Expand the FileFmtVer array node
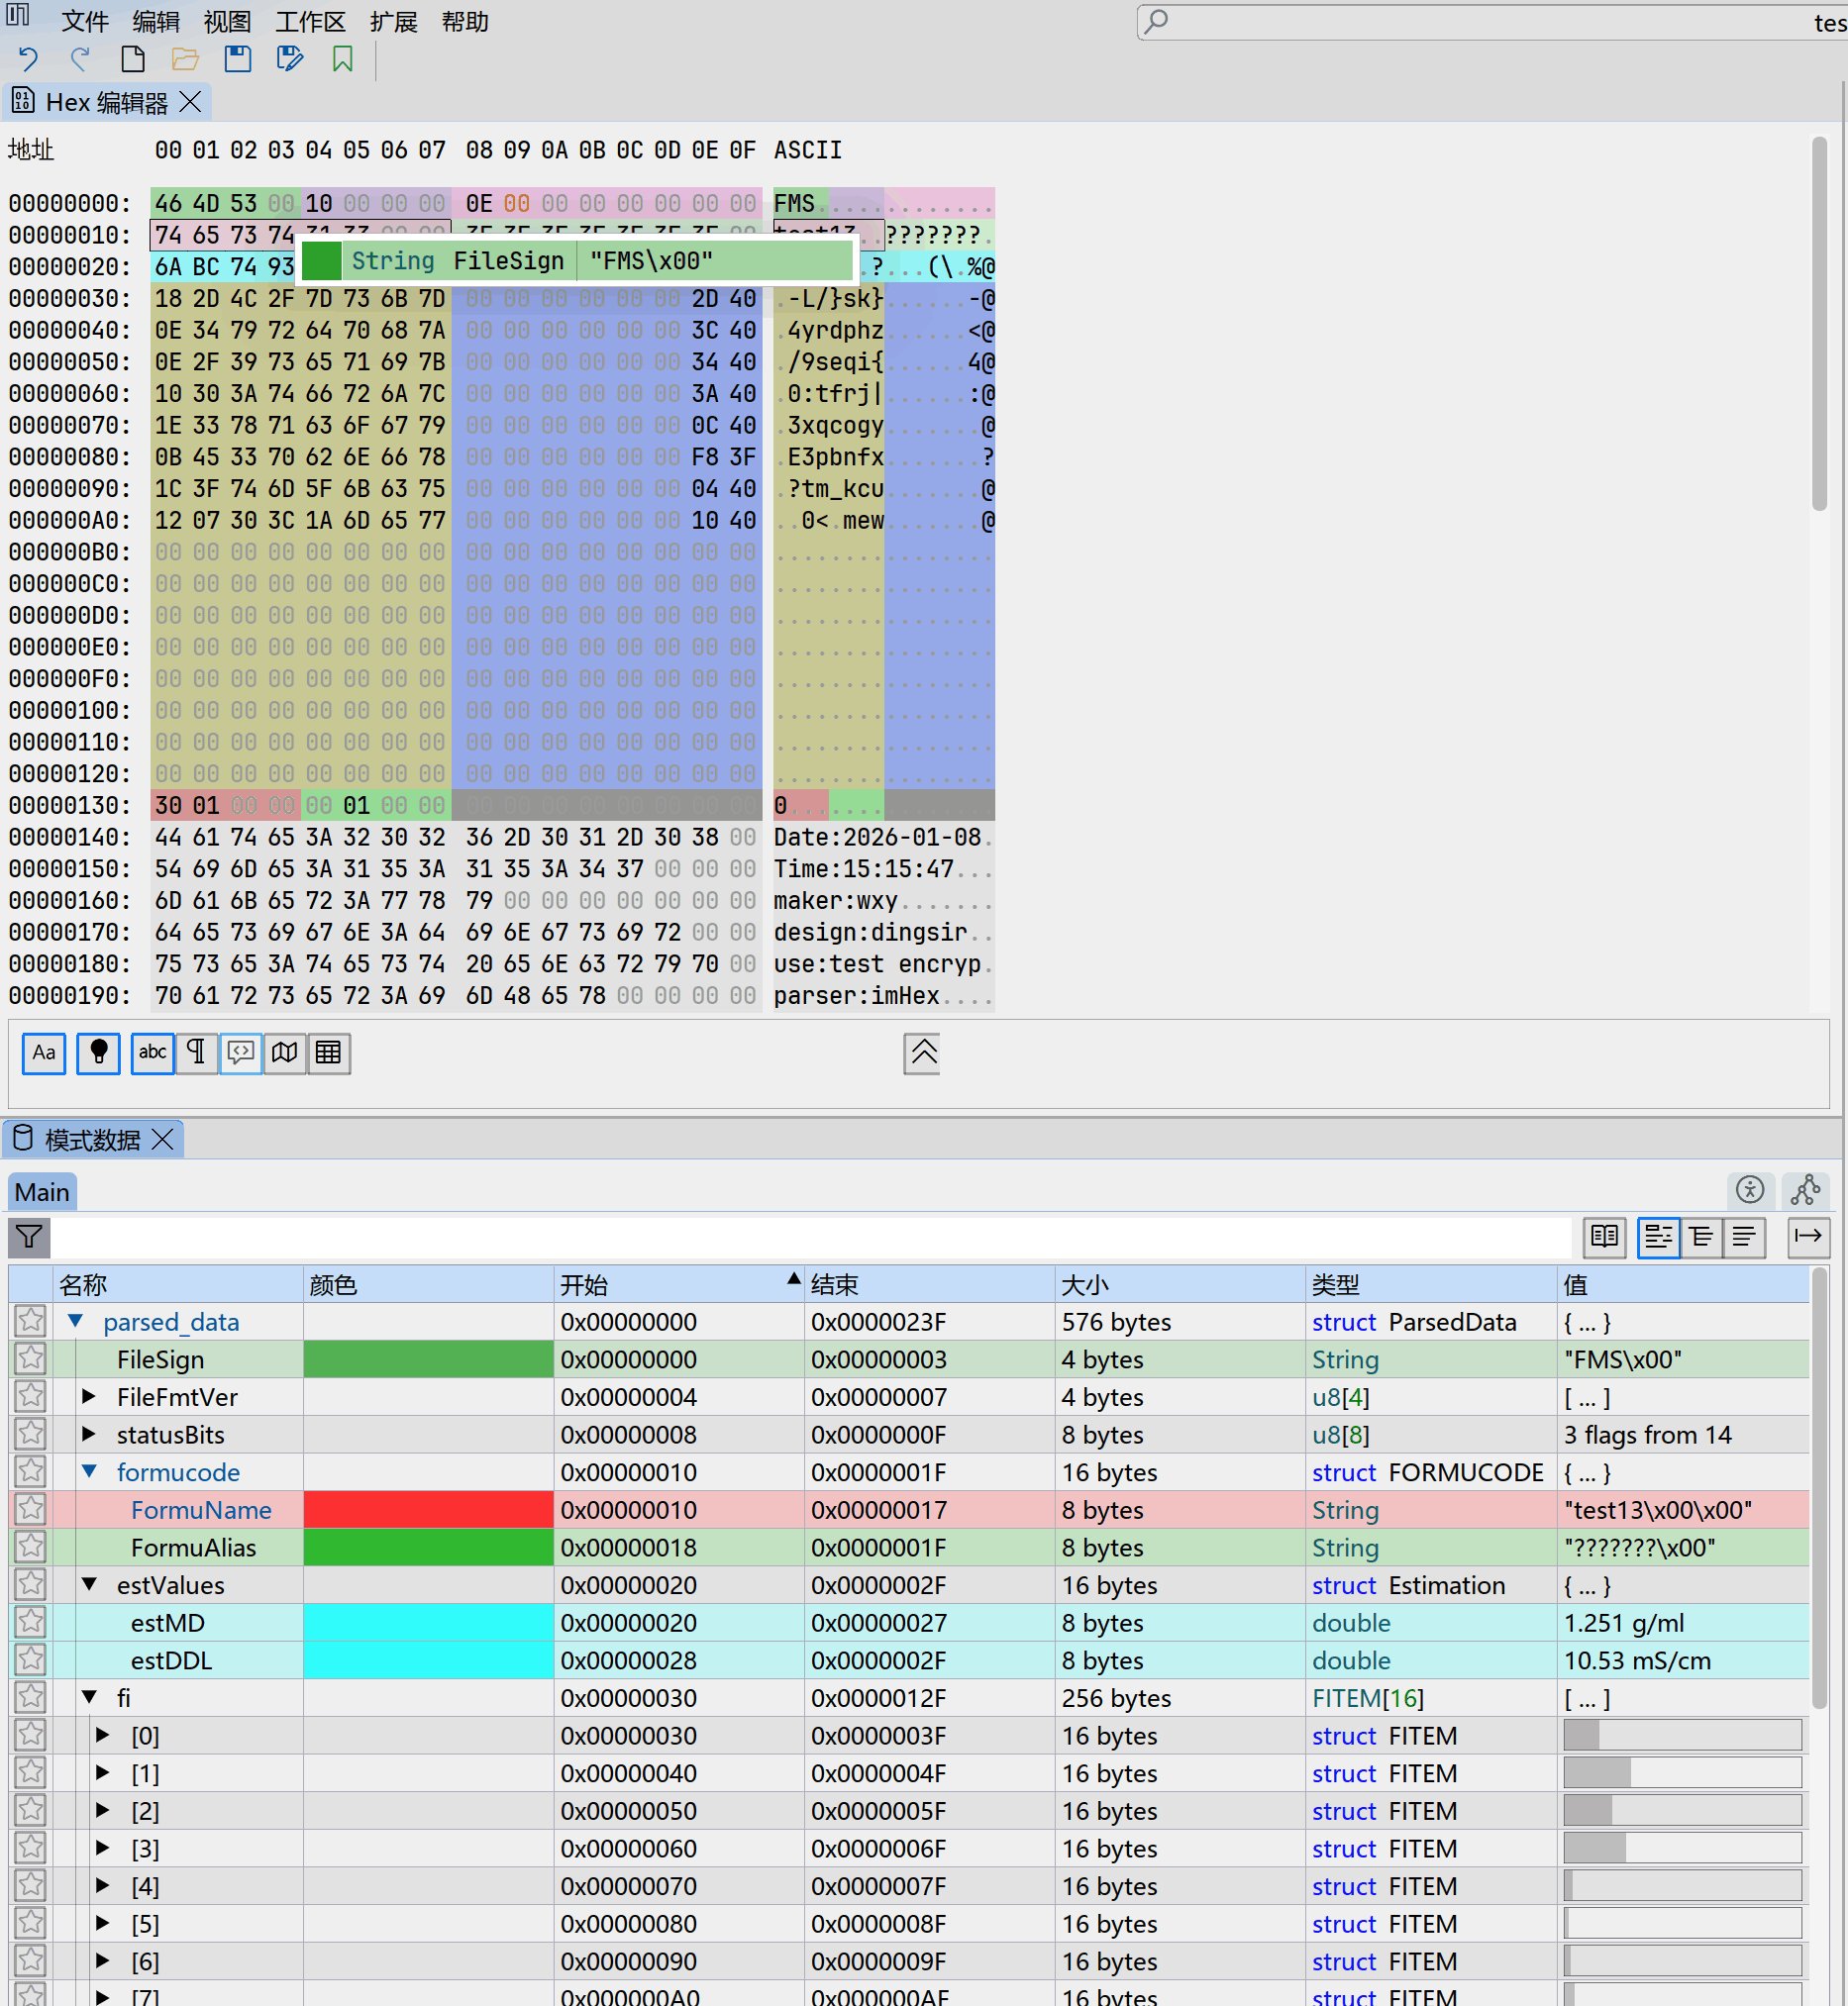1848x2006 pixels. [x=89, y=1397]
